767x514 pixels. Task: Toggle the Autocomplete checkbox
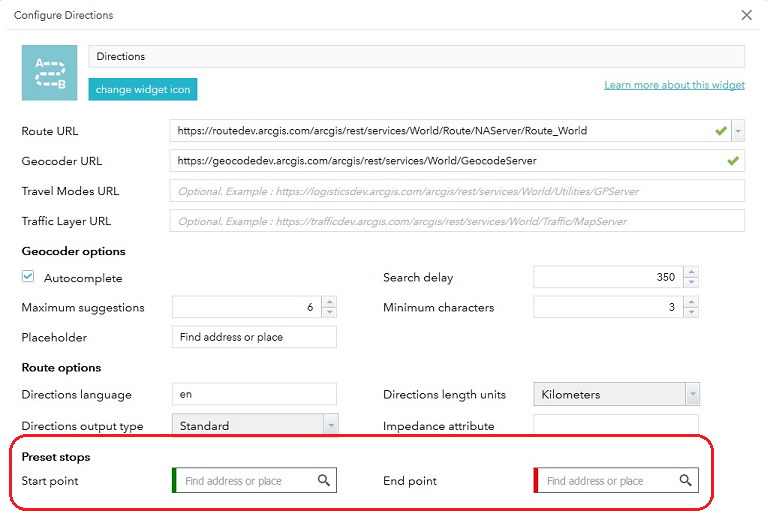tap(28, 276)
